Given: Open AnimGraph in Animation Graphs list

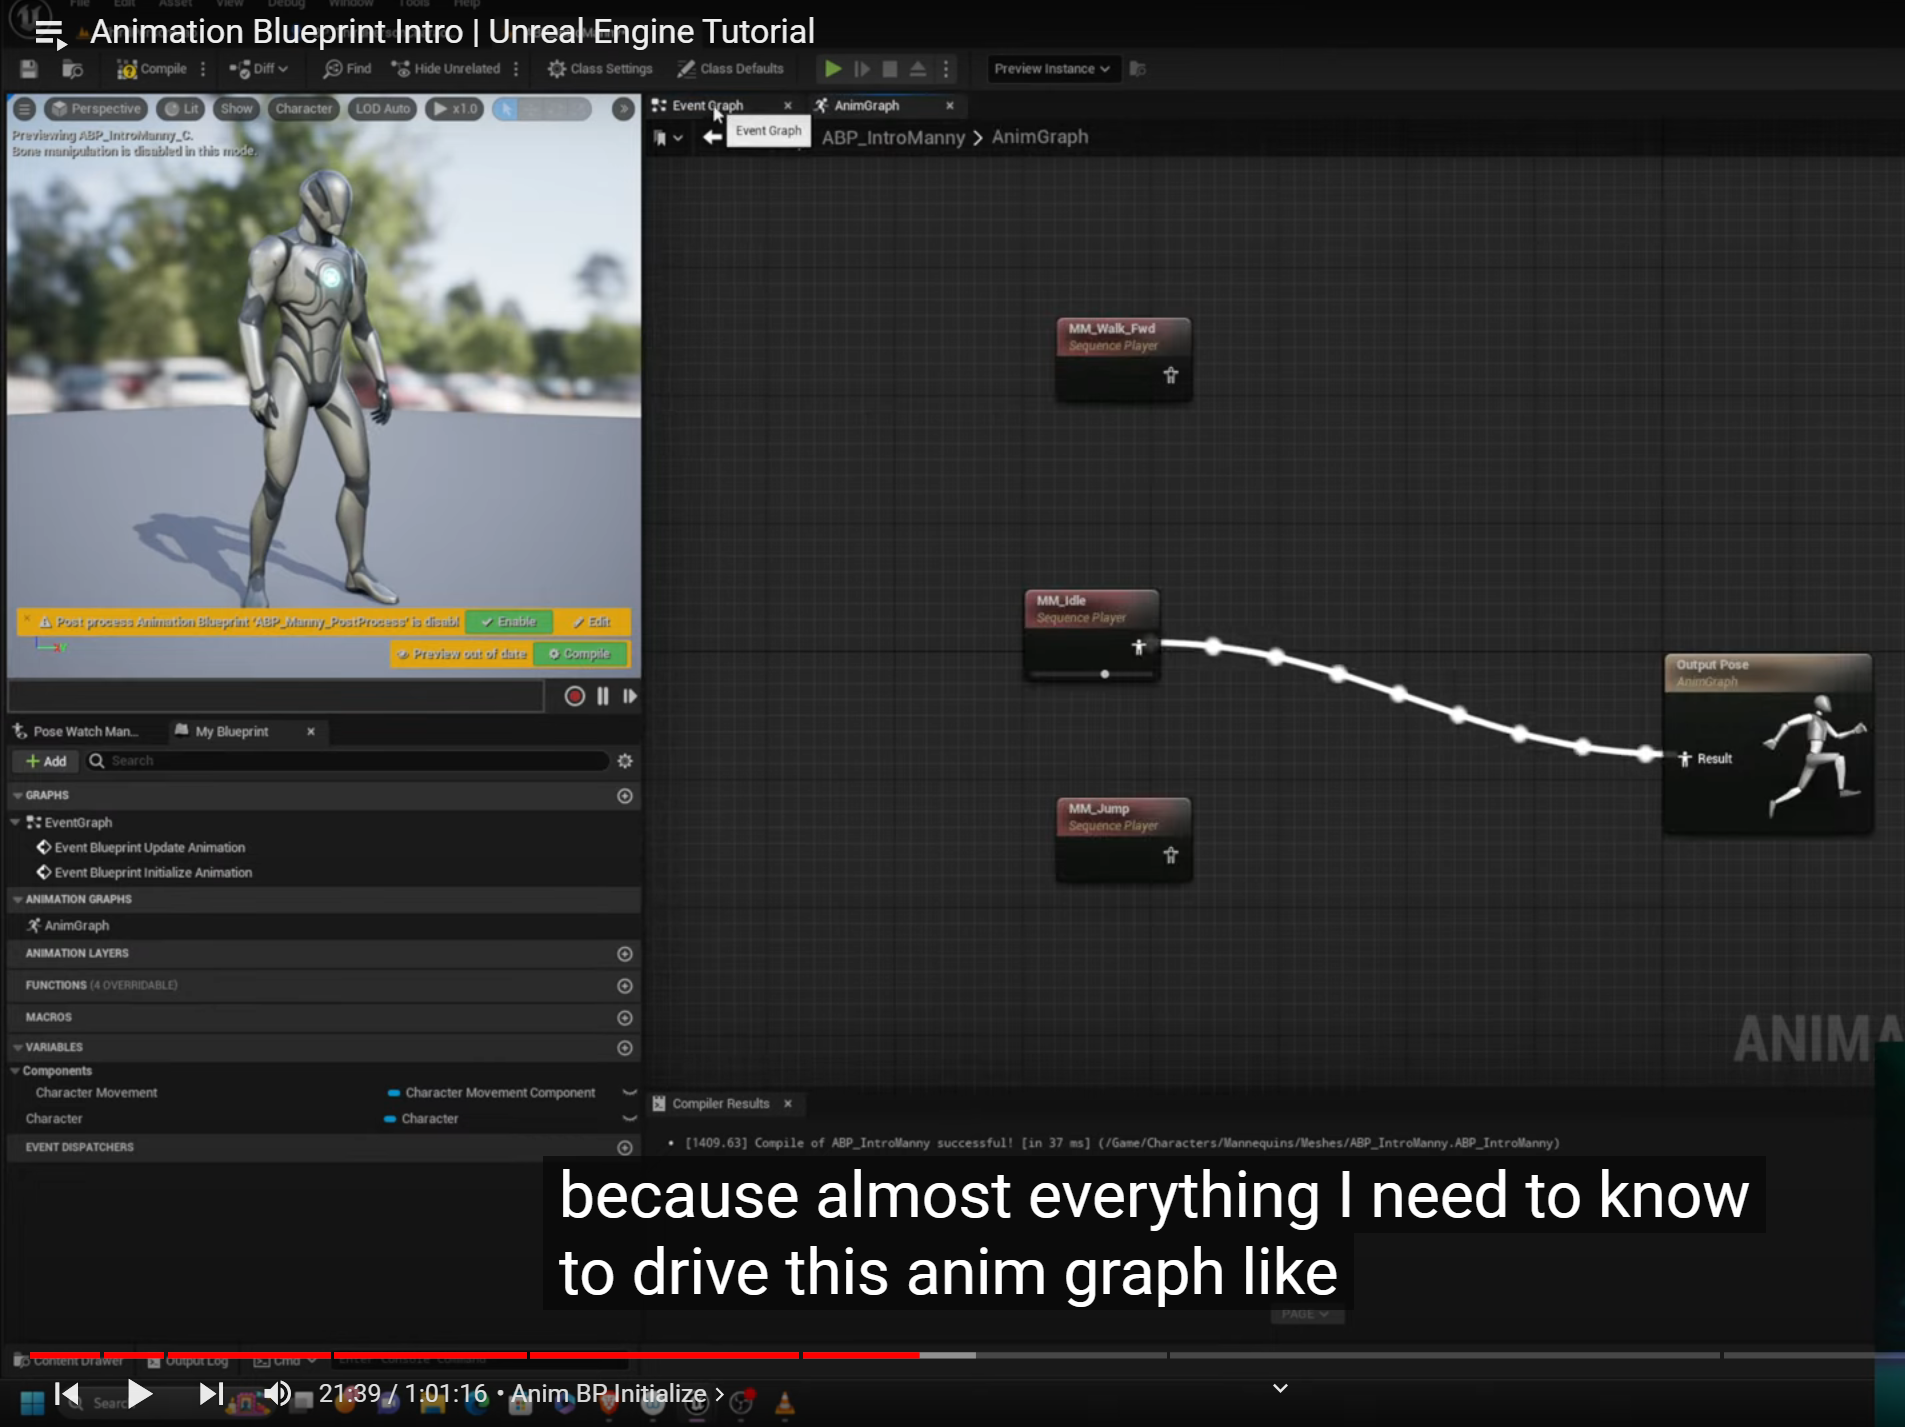Looking at the screenshot, I should pos(77,926).
